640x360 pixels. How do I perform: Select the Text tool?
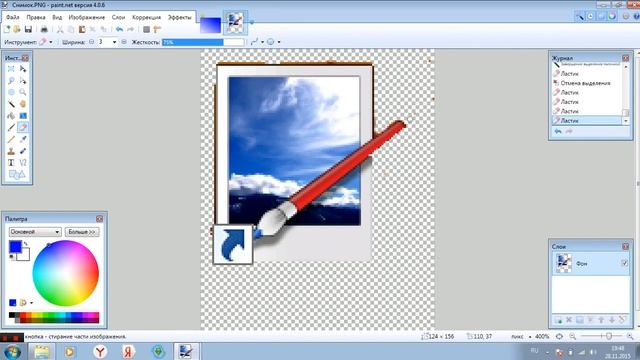click(x=11, y=163)
